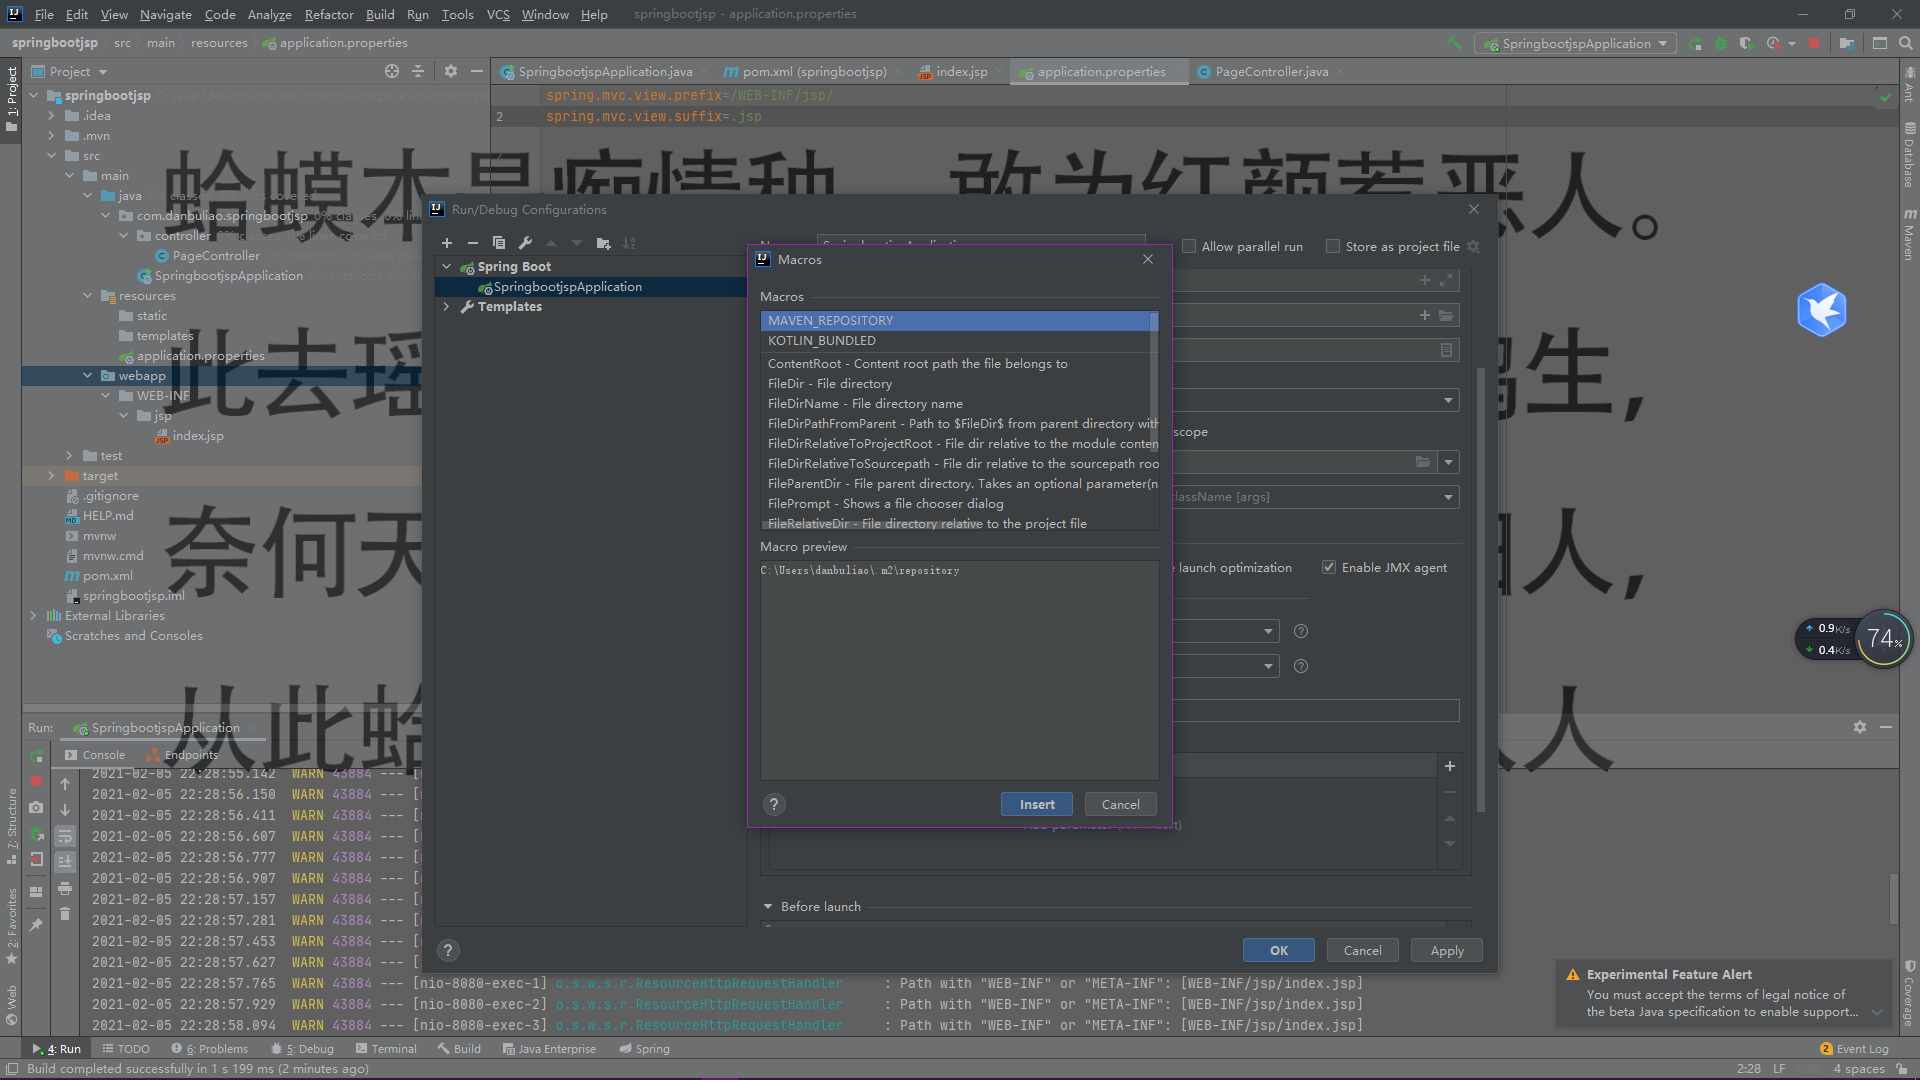Open 6: Problems tool window tab
Screen dimensions: 1920x1080
pos(209,1049)
